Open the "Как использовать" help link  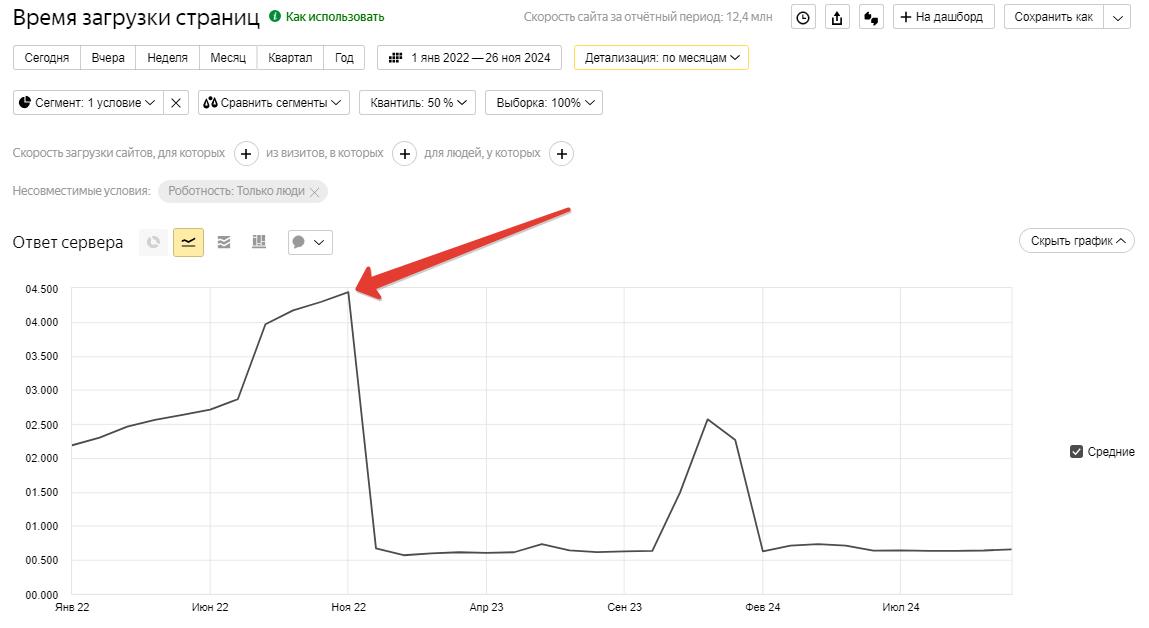(x=326, y=17)
